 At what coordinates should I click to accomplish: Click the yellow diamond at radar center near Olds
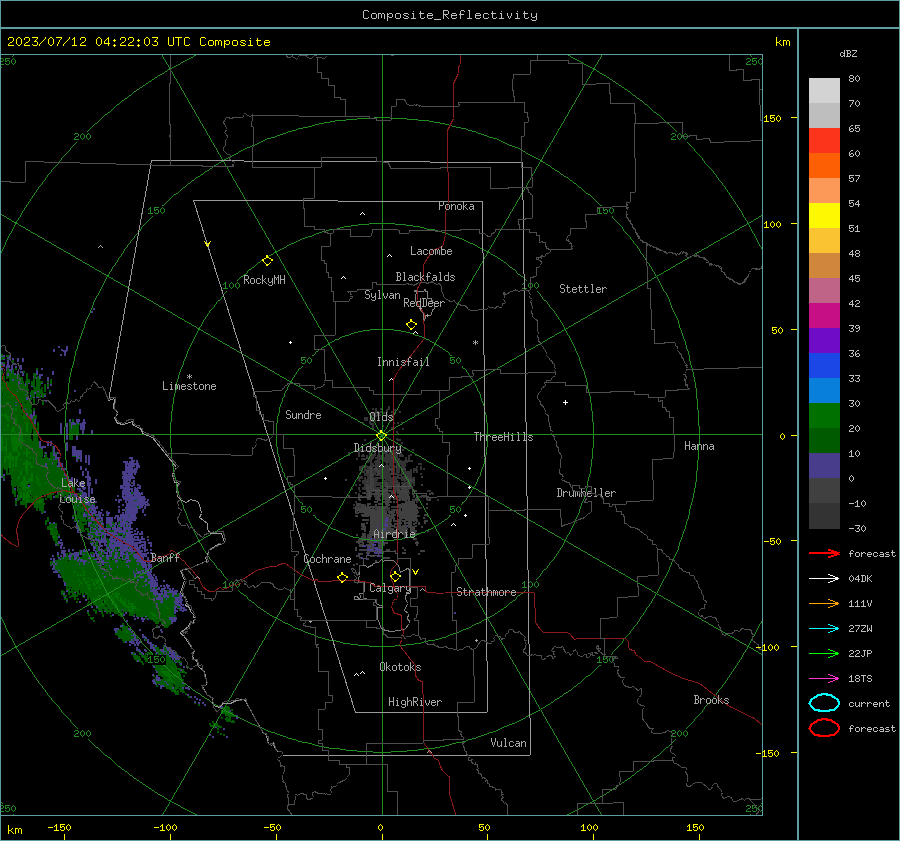tap(381, 436)
